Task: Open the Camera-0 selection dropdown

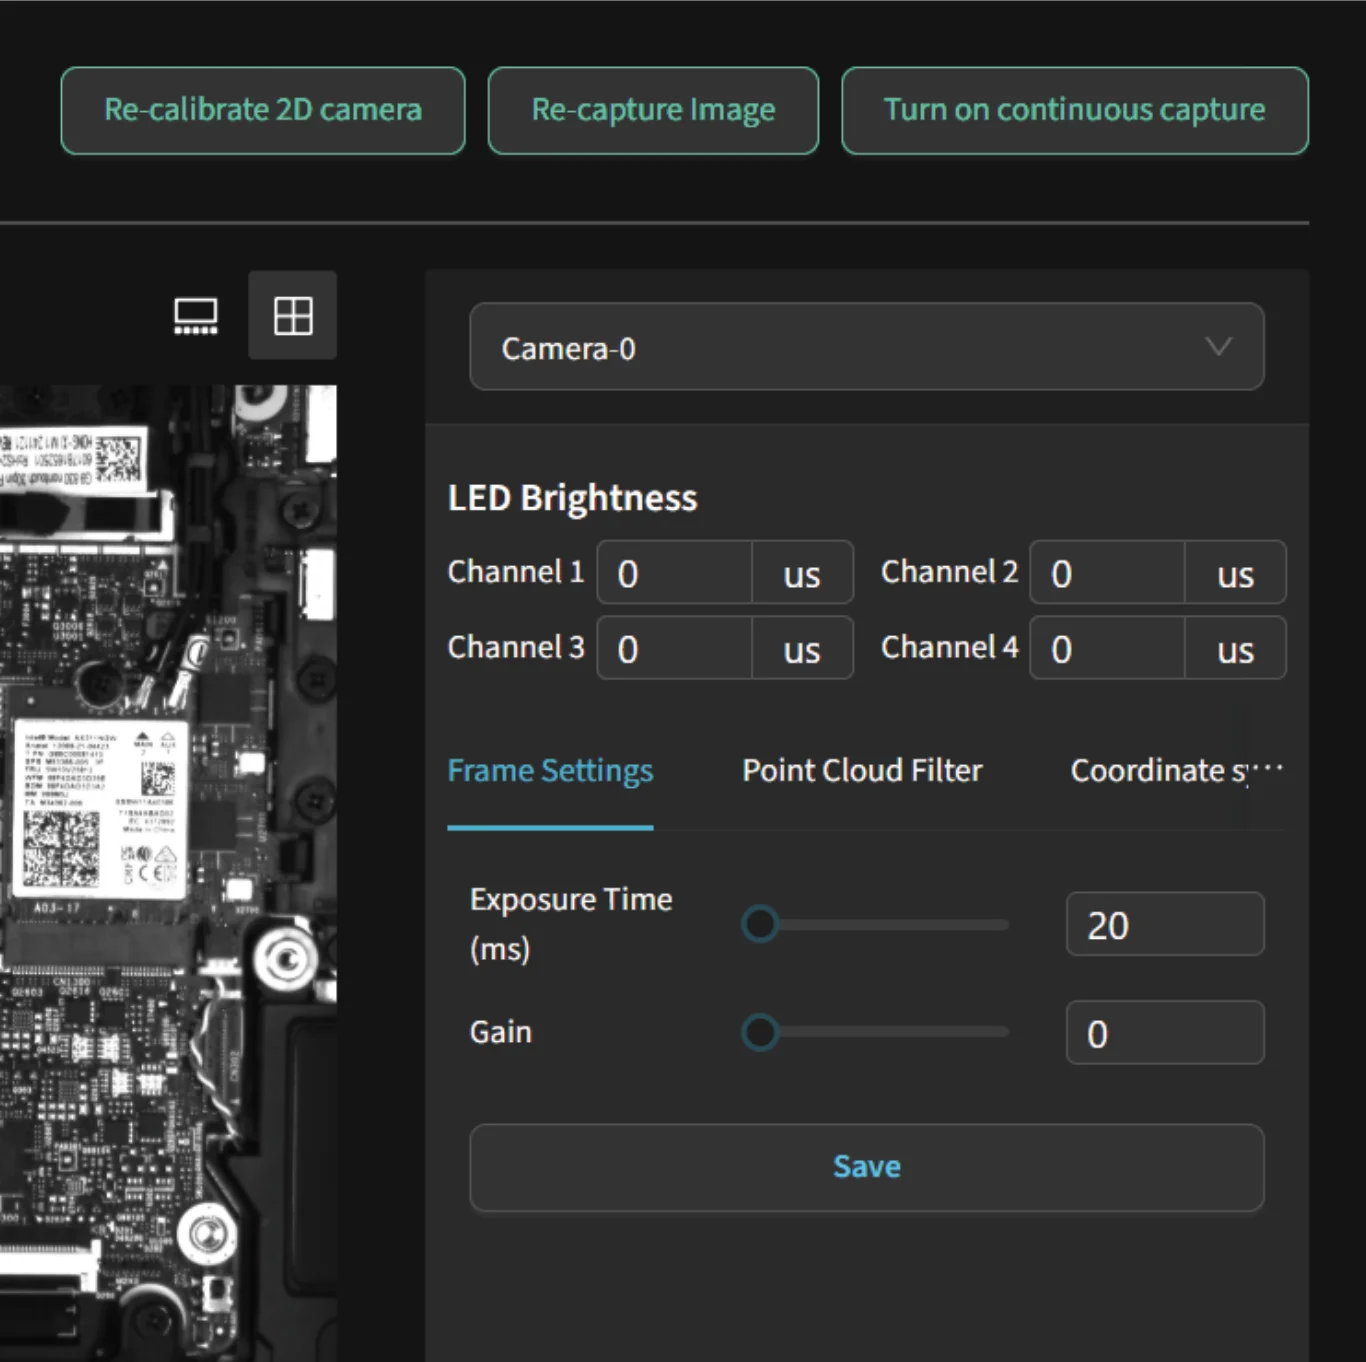Action: (866, 347)
